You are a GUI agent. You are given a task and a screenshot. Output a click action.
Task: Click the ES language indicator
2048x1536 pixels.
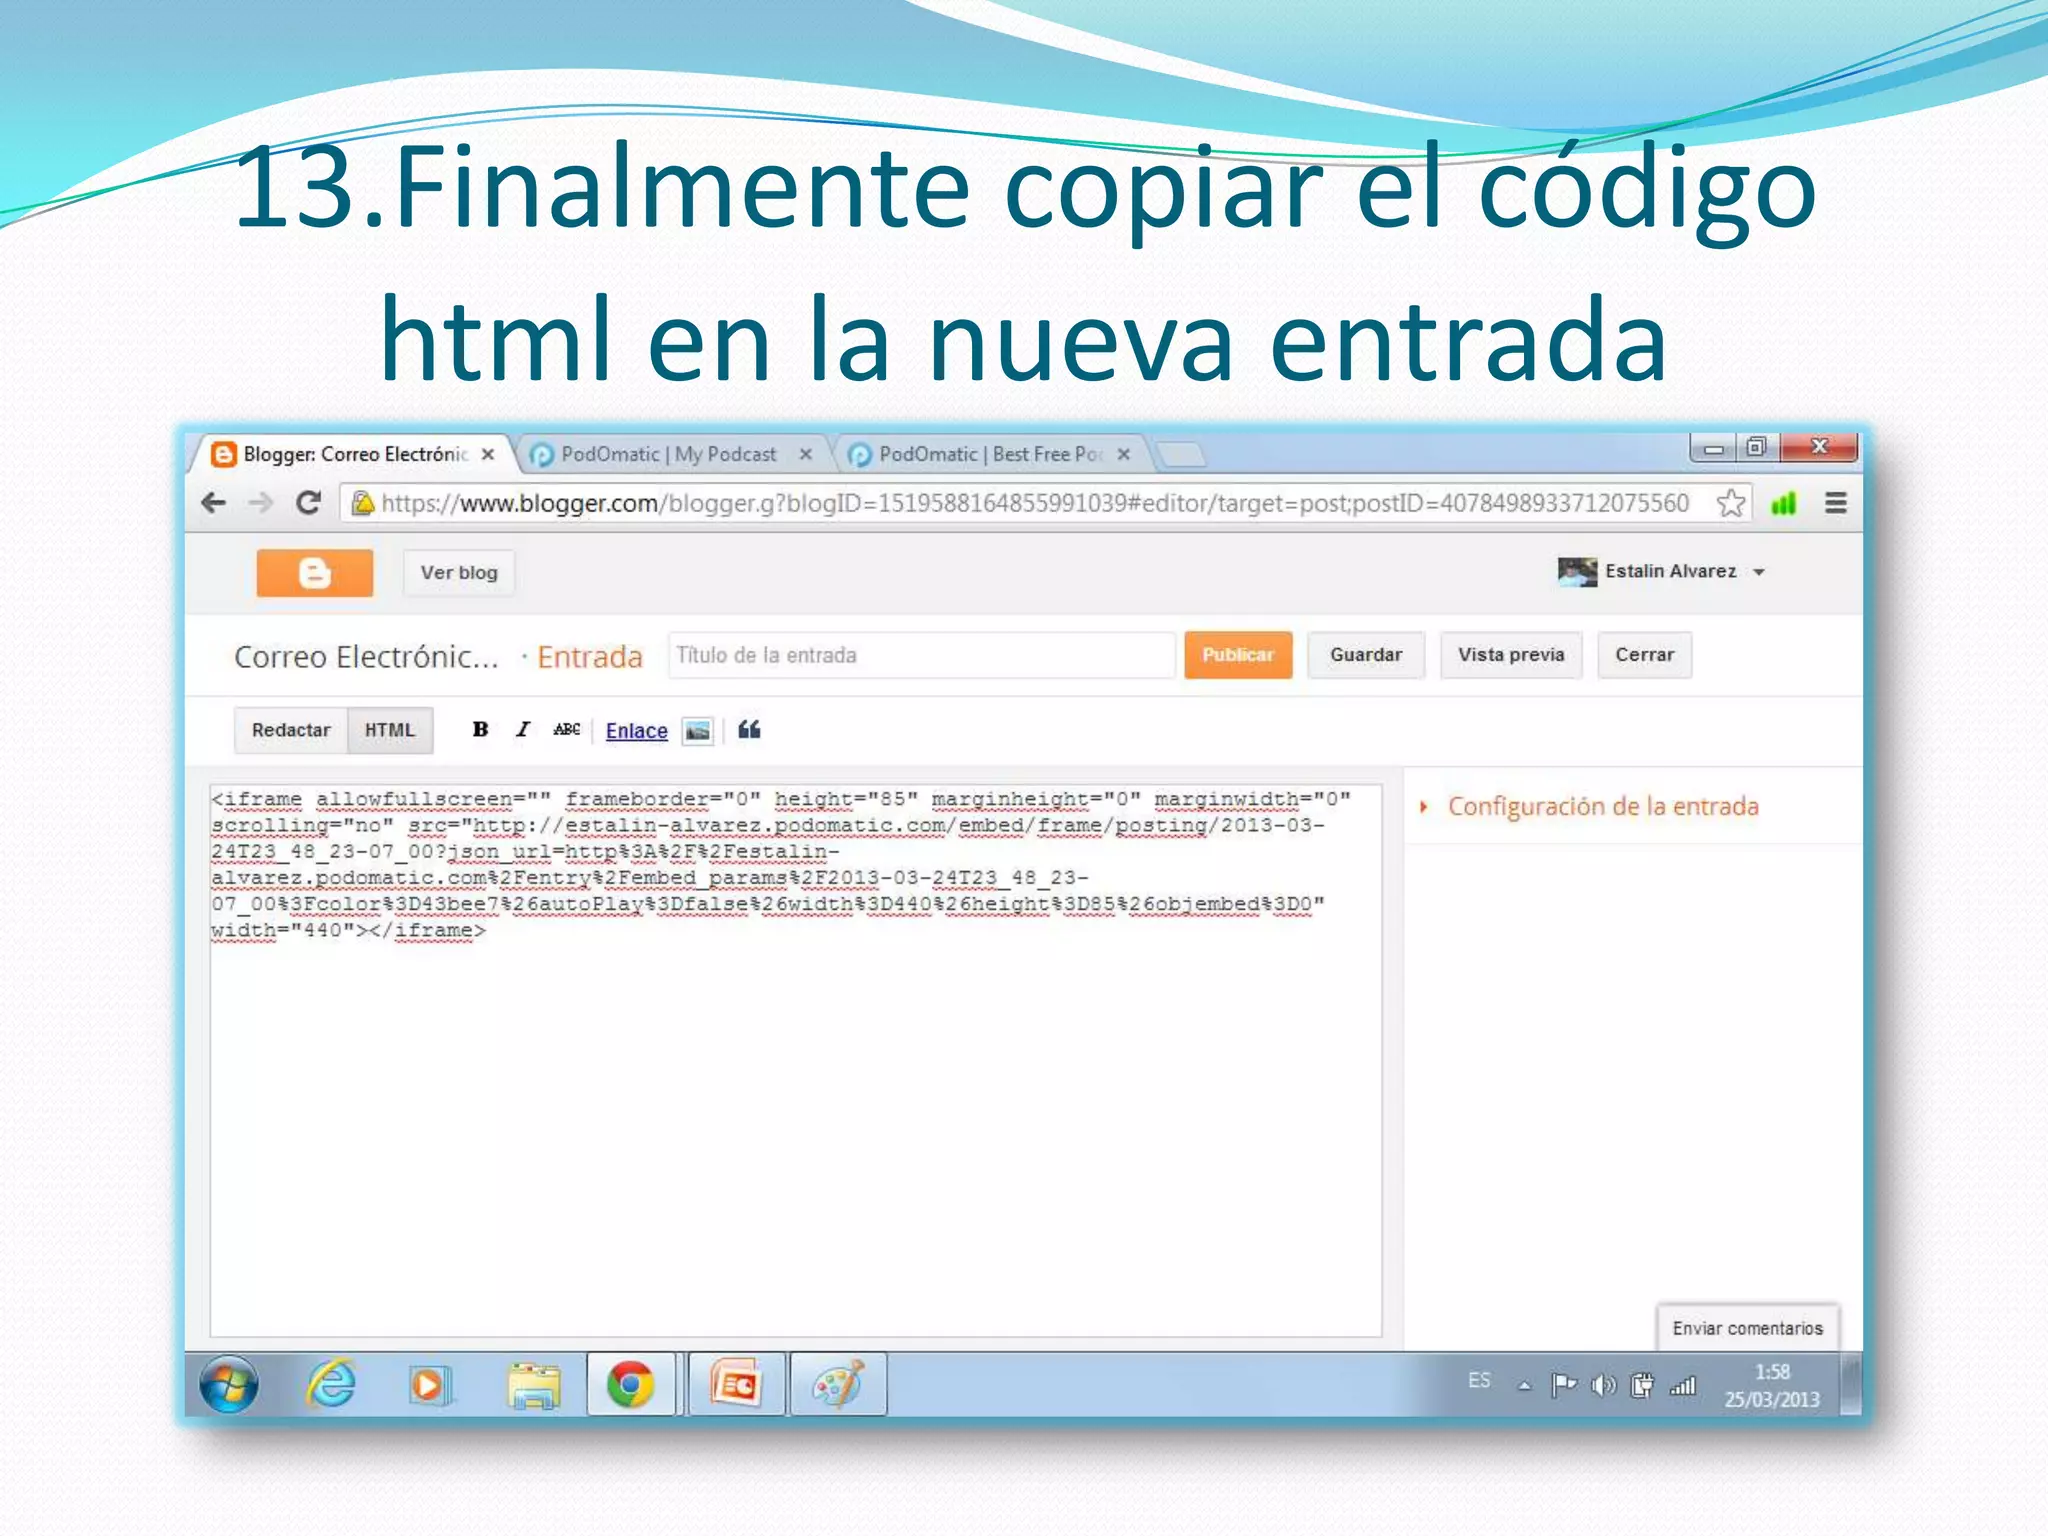pos(1479,1381)
